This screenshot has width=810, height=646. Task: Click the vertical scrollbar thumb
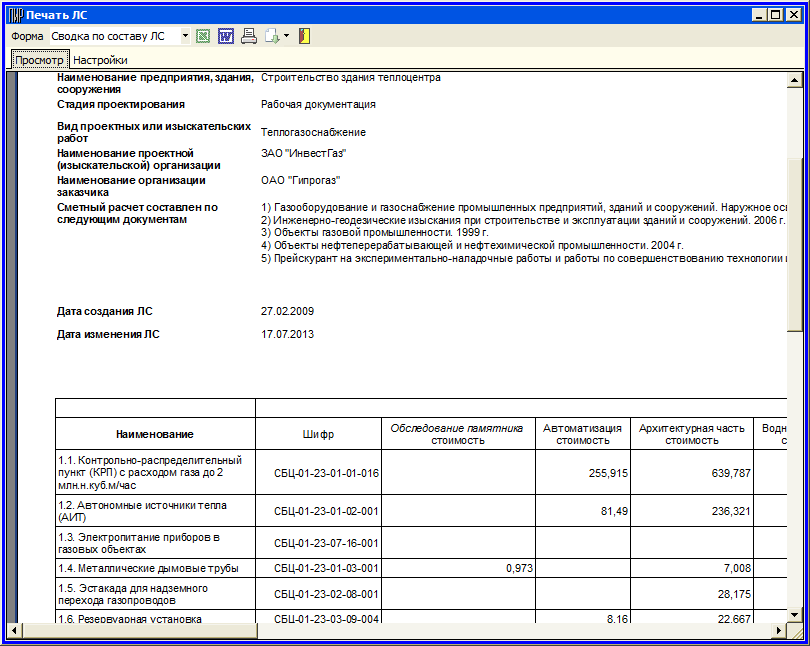click(x=795, y=240)
